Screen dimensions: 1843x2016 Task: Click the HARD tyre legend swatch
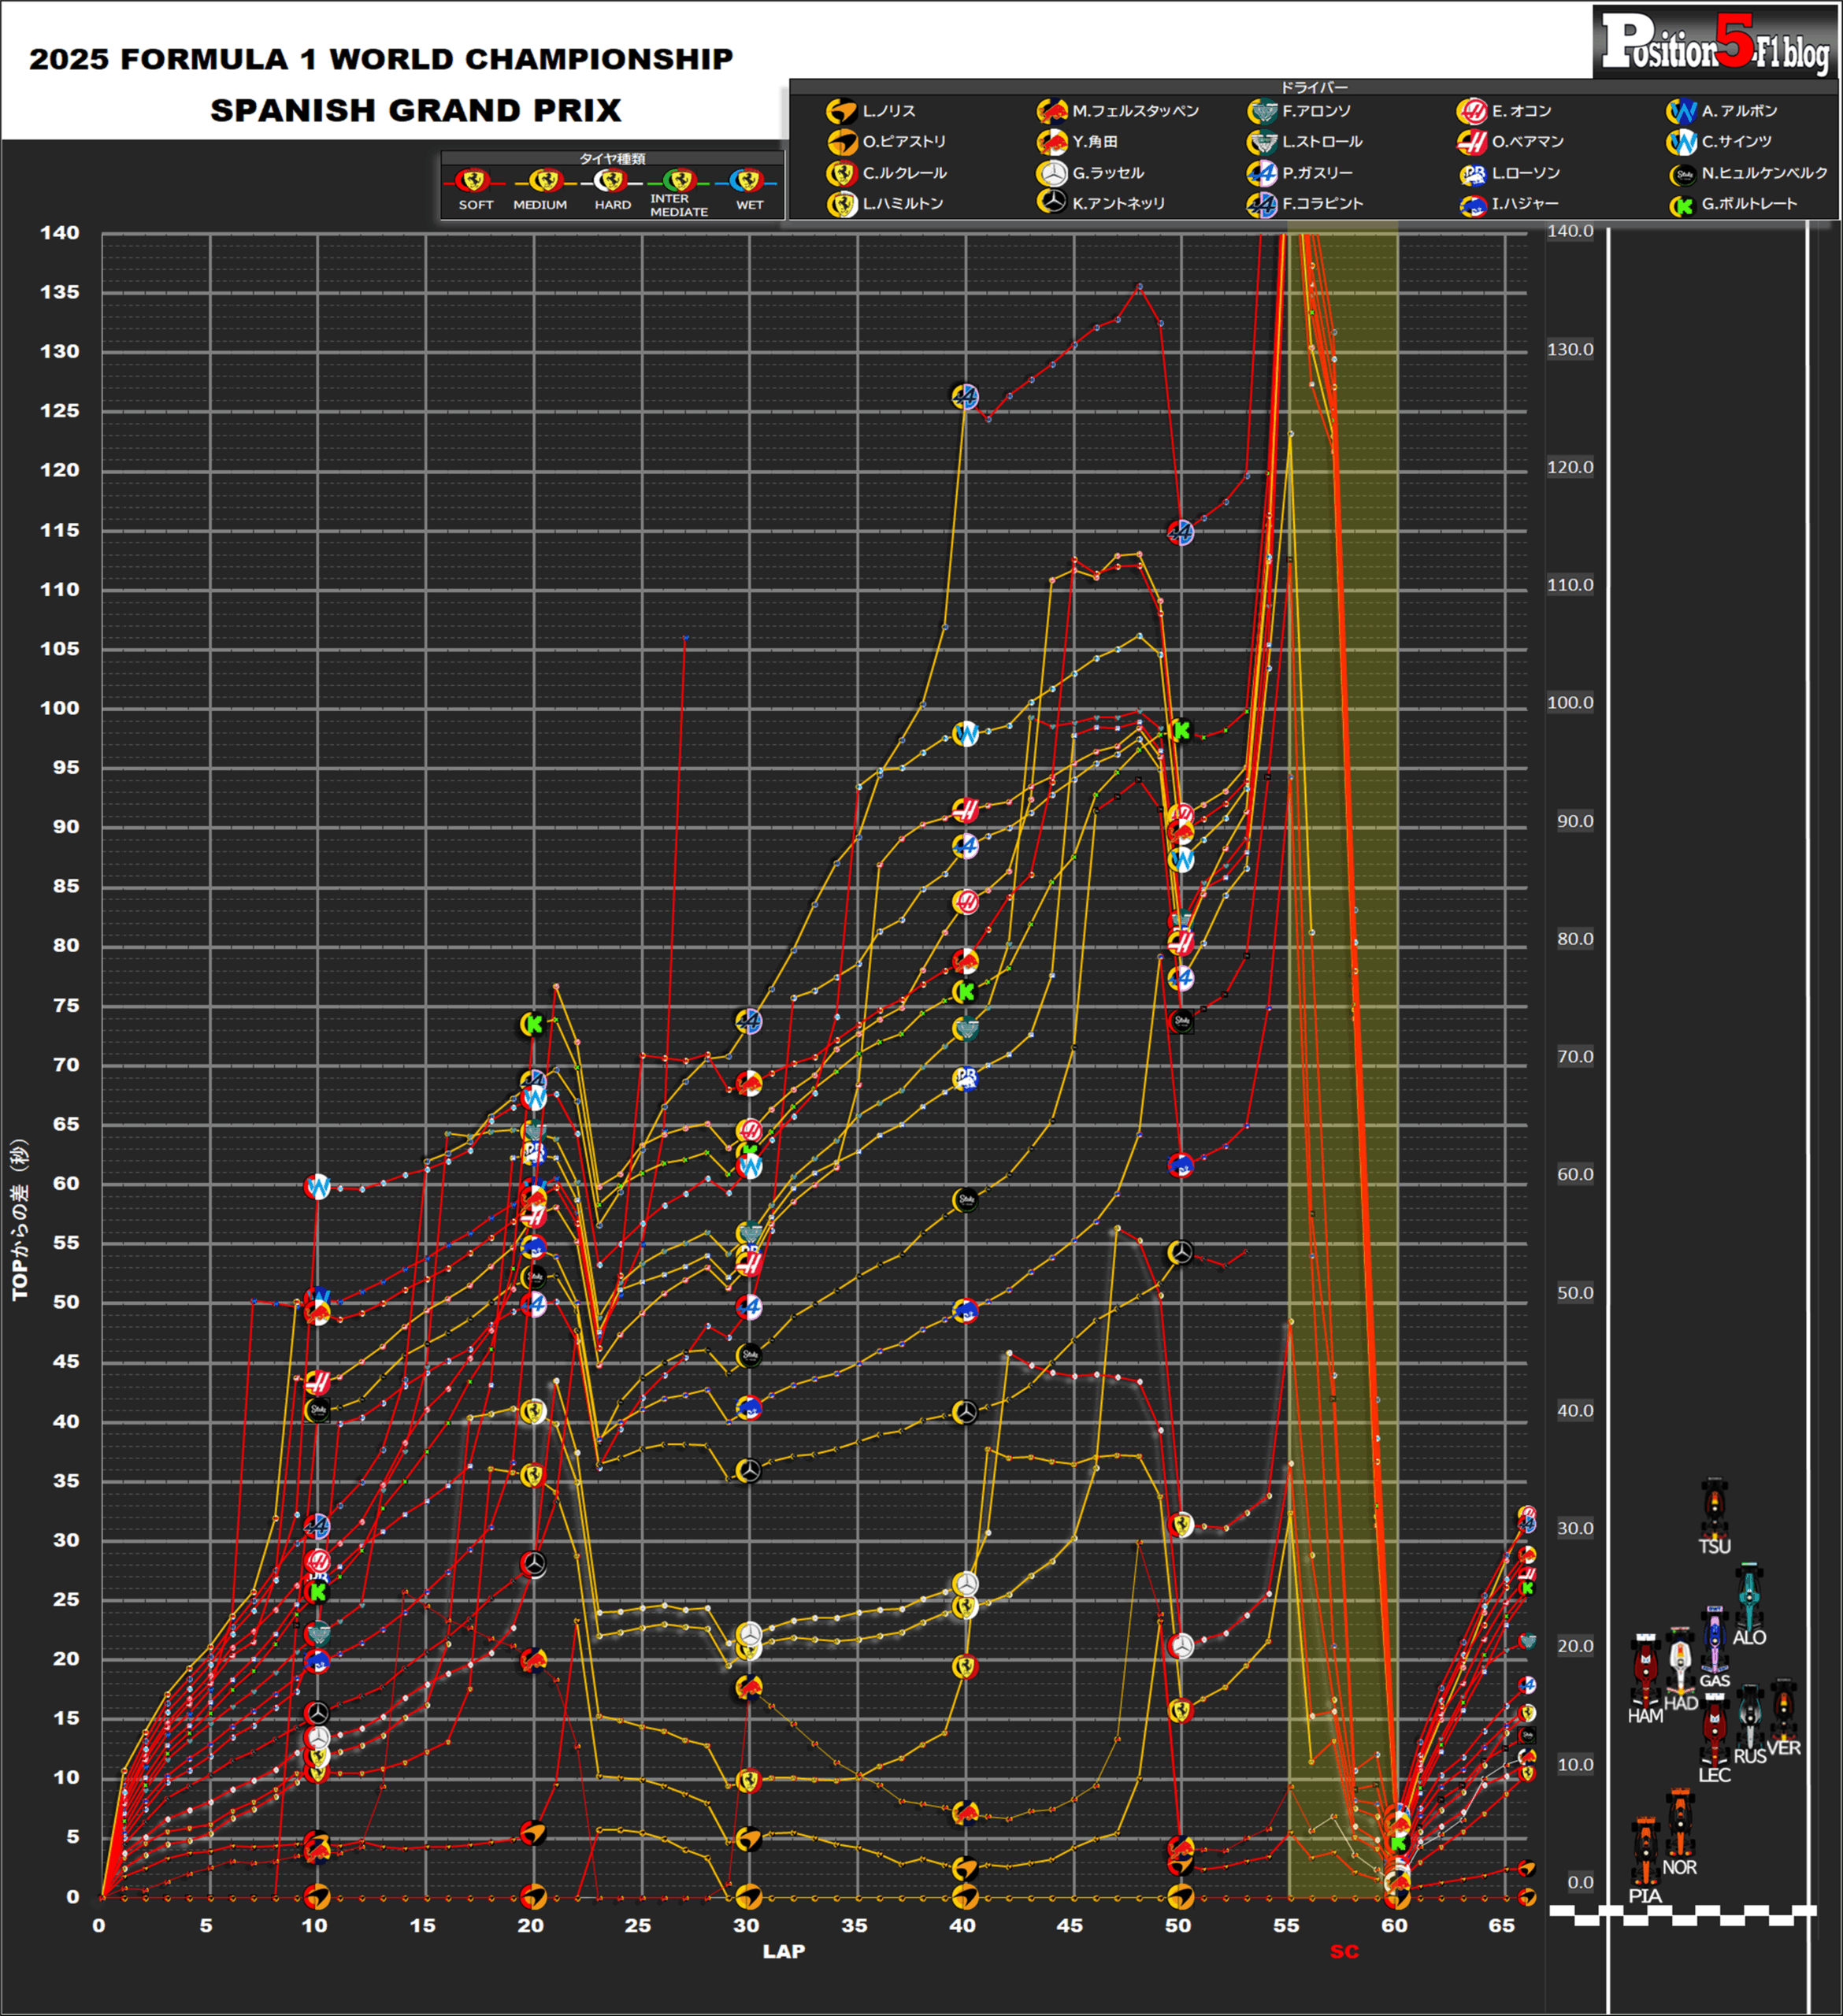coord(611,182)
